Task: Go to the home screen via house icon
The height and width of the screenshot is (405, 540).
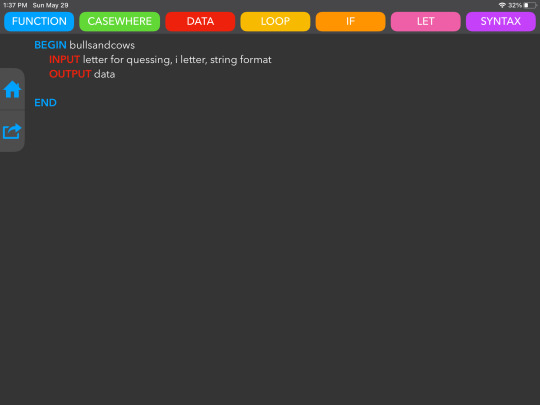Action: tap(12, 89)
